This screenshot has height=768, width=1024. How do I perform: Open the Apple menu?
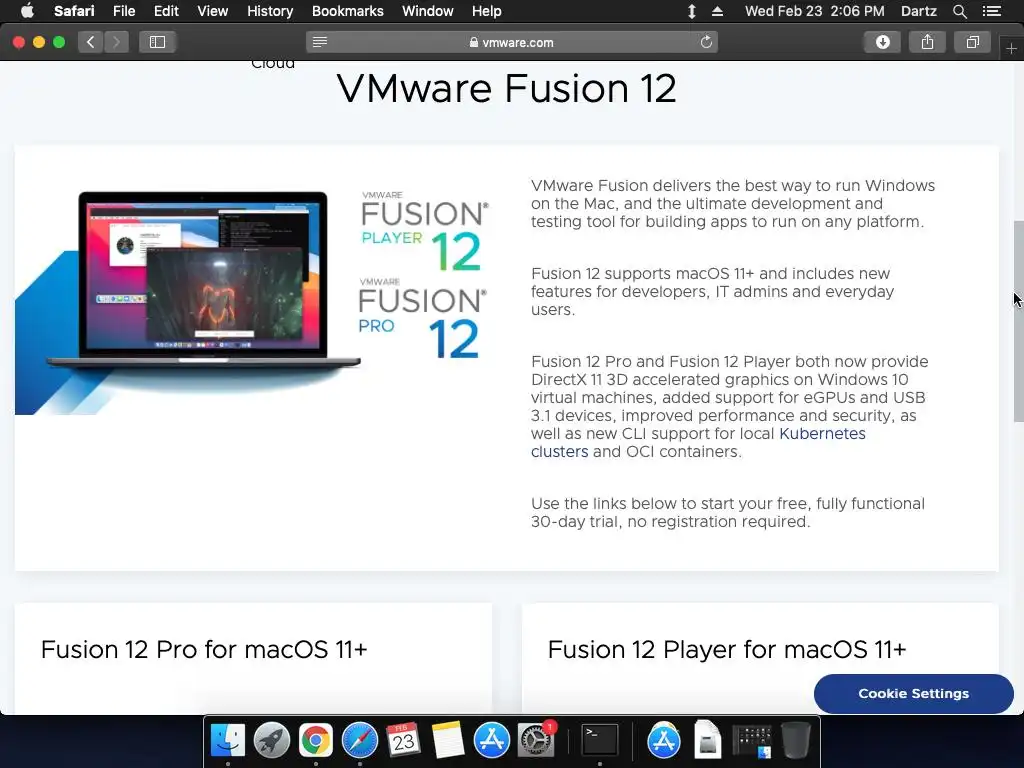click(27, 11)
